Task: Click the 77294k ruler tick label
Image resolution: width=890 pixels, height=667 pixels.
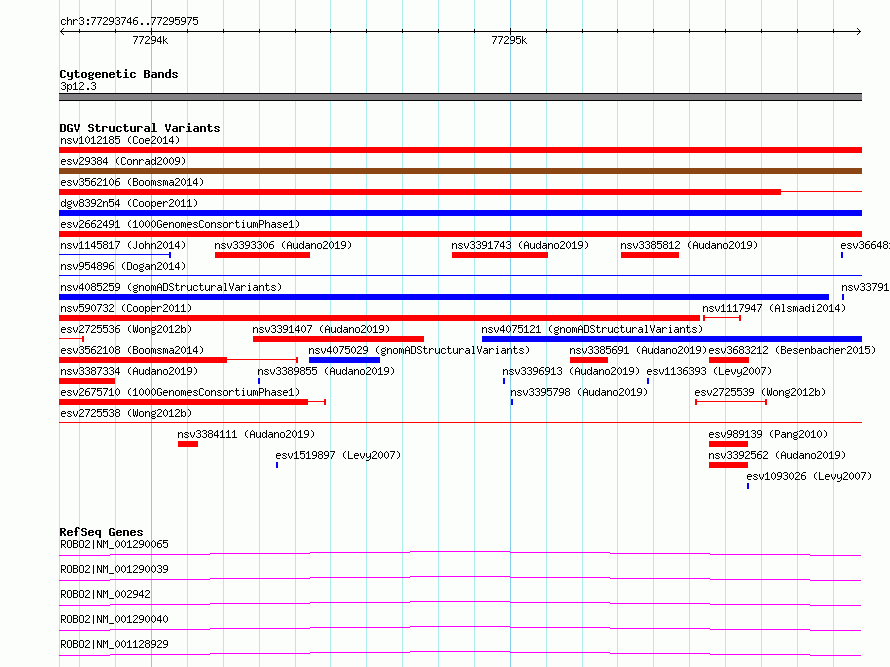Action: point(150,40)
